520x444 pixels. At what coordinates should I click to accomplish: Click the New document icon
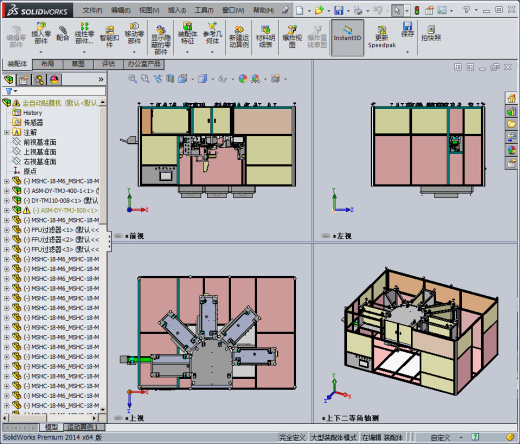pos(299,10)
